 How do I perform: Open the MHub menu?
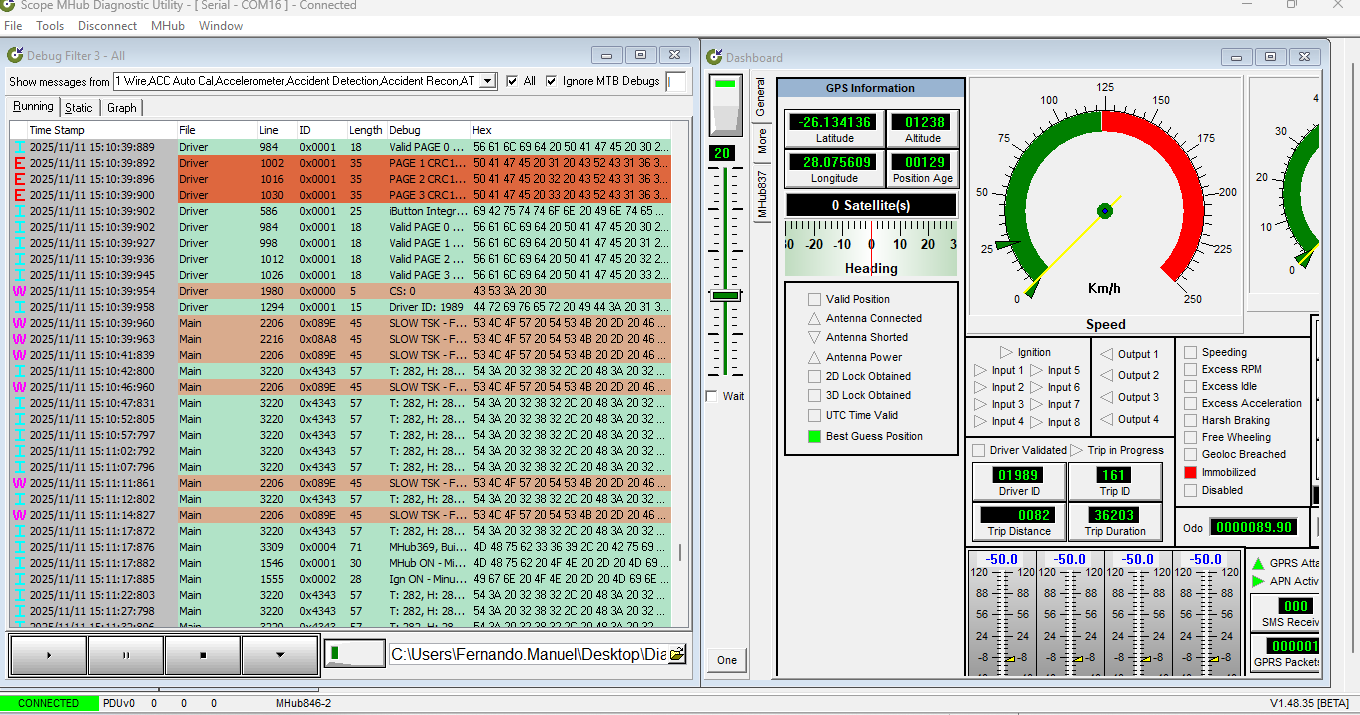click(167, 26)
